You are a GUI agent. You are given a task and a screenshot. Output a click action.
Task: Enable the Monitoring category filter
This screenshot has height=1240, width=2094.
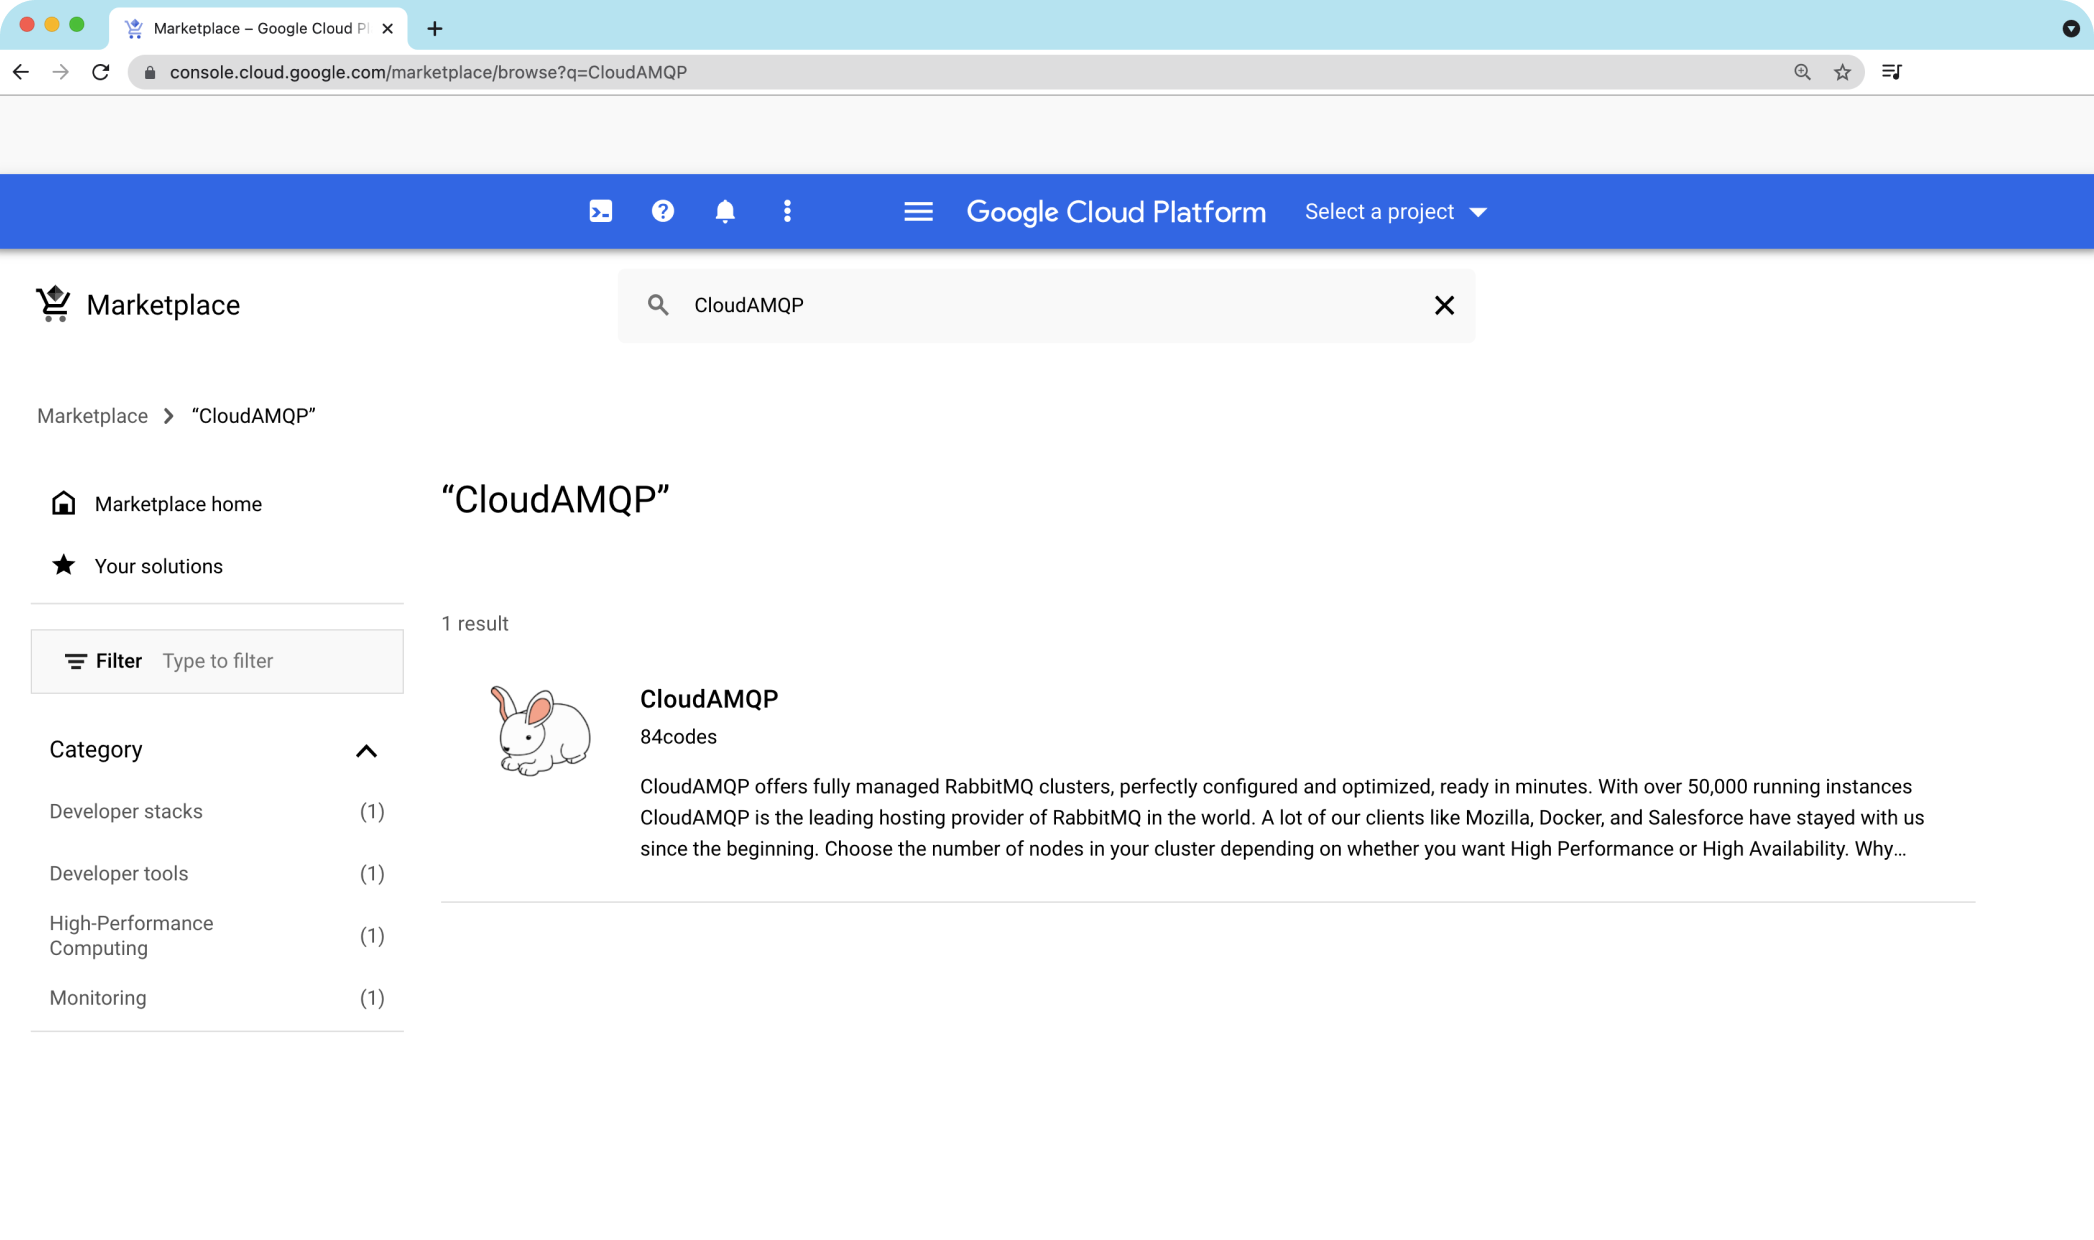[96, 996]
